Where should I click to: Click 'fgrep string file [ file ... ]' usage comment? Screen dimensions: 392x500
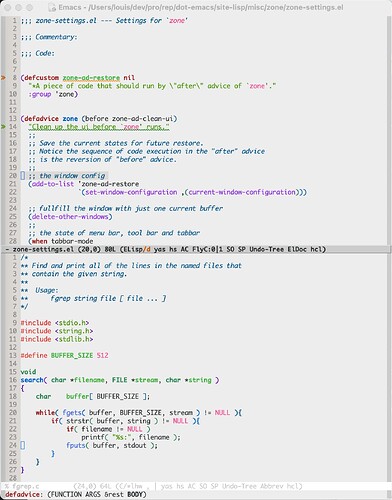click(108, 298)
